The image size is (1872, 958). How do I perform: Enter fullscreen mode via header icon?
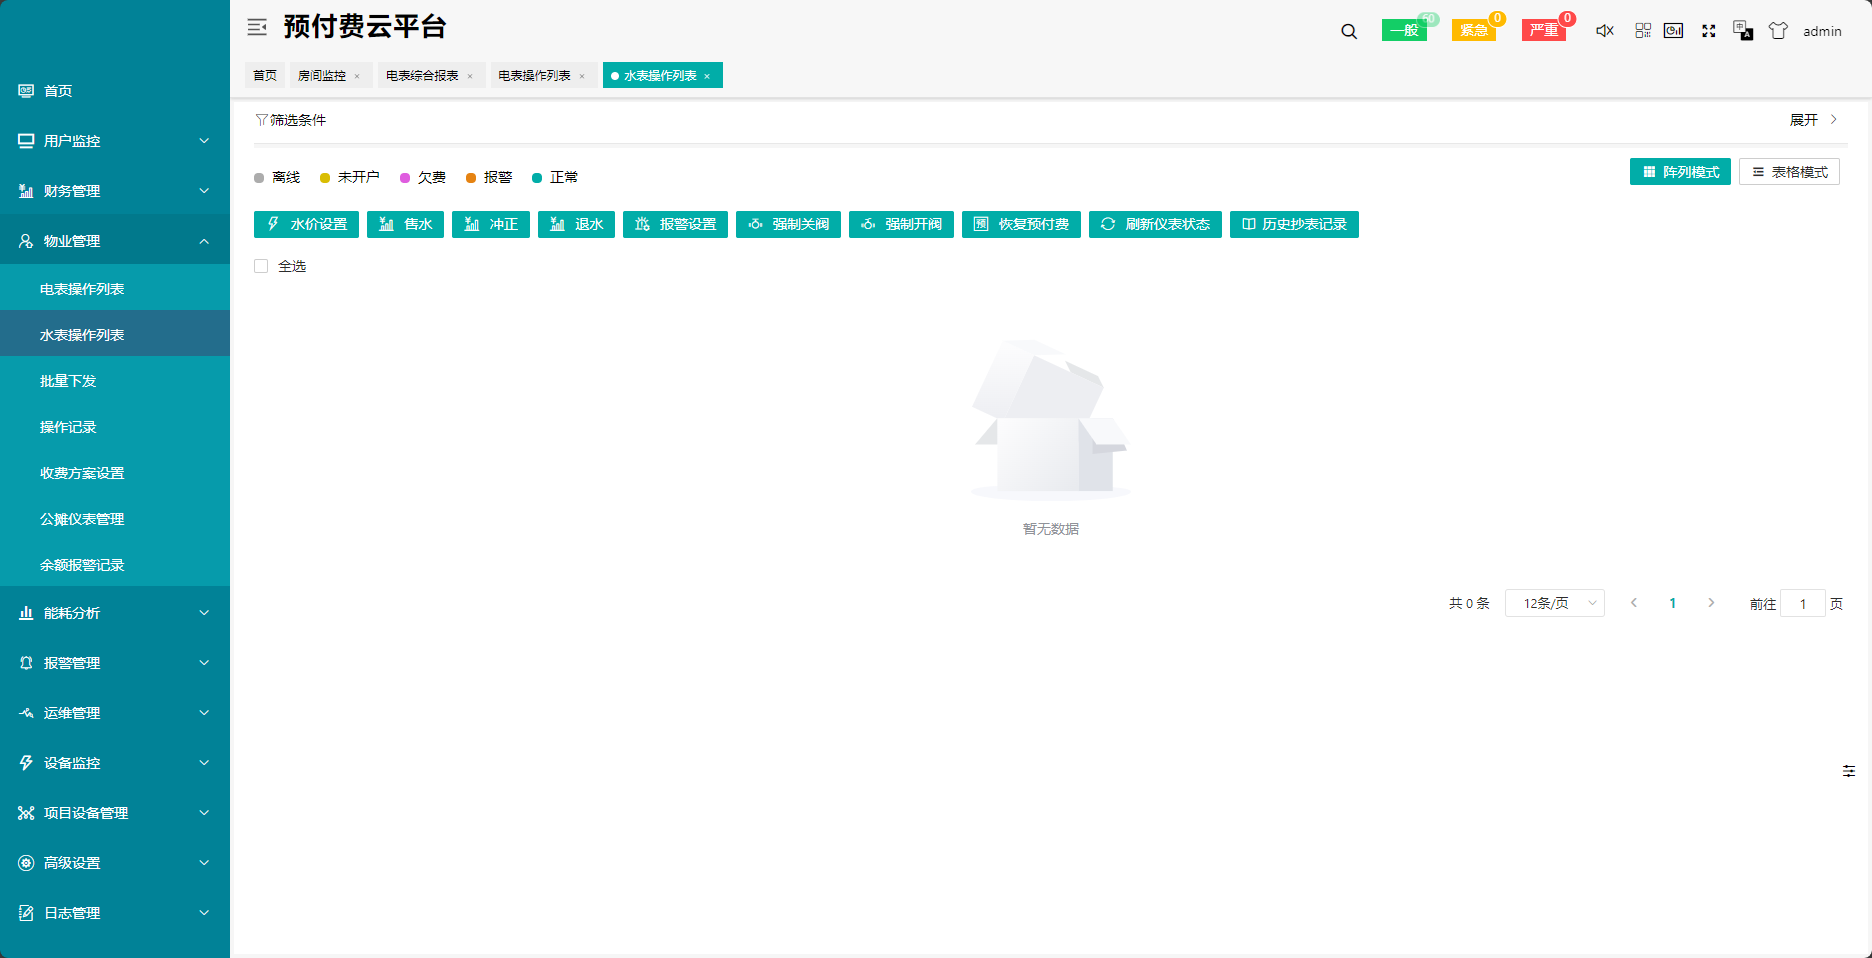coord(1709,31)
